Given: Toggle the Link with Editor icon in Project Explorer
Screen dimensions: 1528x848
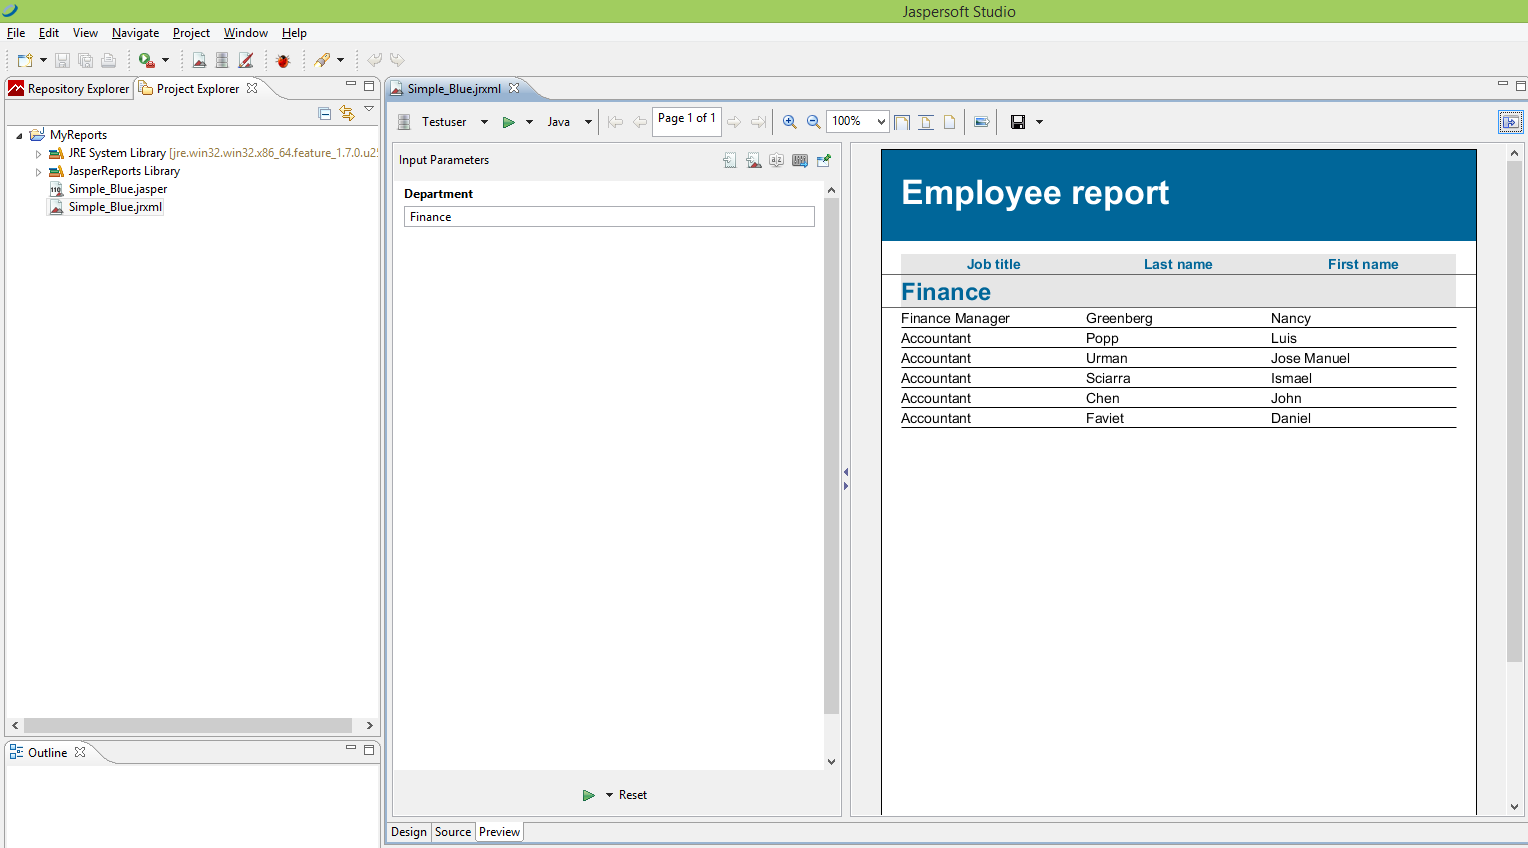Looking at the screenshot, I should click(347, 113).
